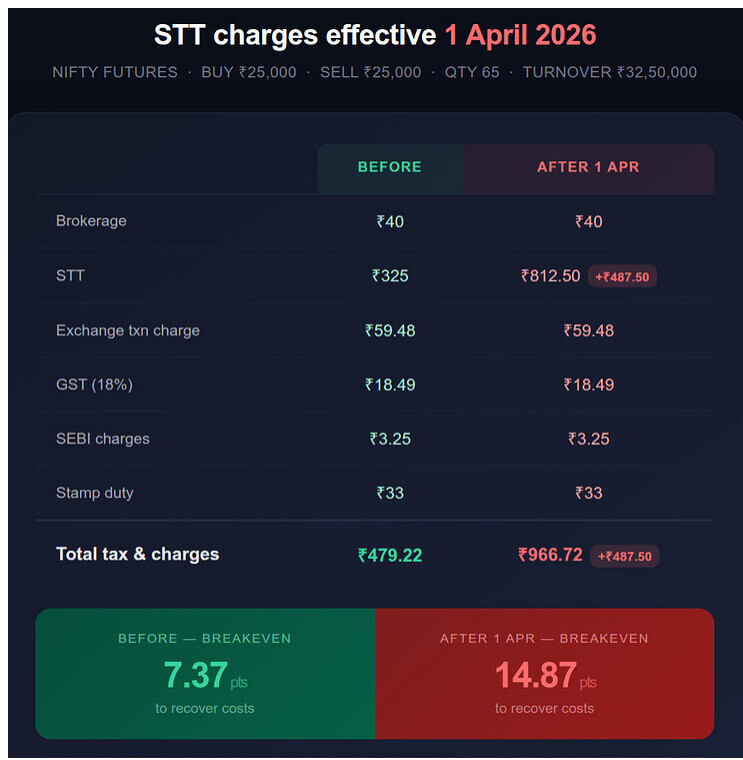Click the +₹487.50 badge in STT row

(622, 277)
